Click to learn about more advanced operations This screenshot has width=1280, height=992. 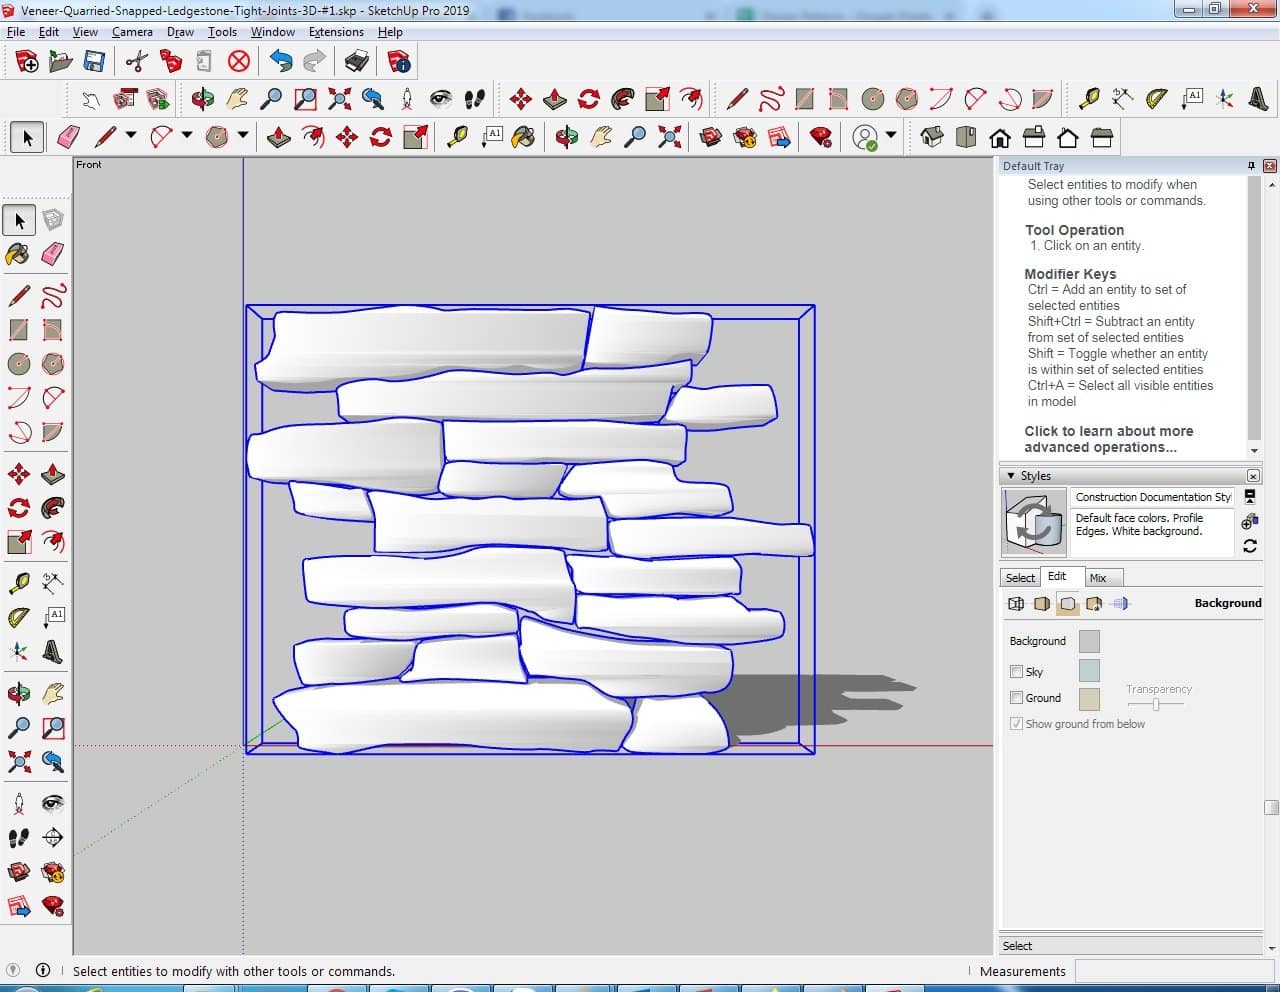click(x=1108, y=439)
